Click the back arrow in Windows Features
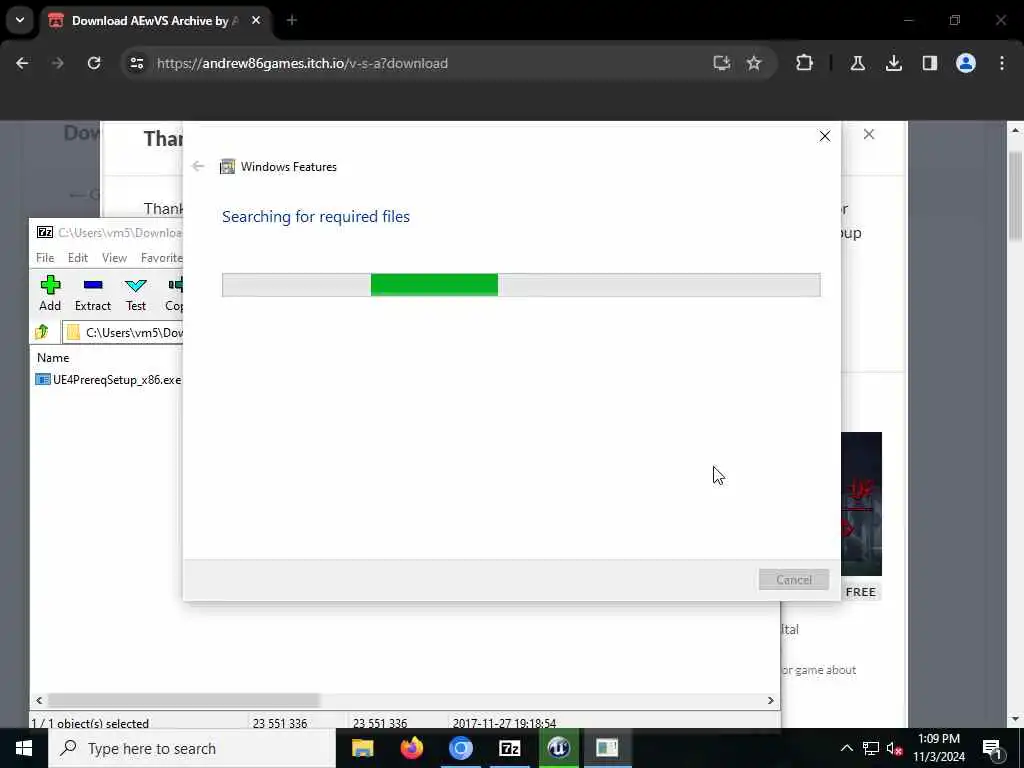 198,166
